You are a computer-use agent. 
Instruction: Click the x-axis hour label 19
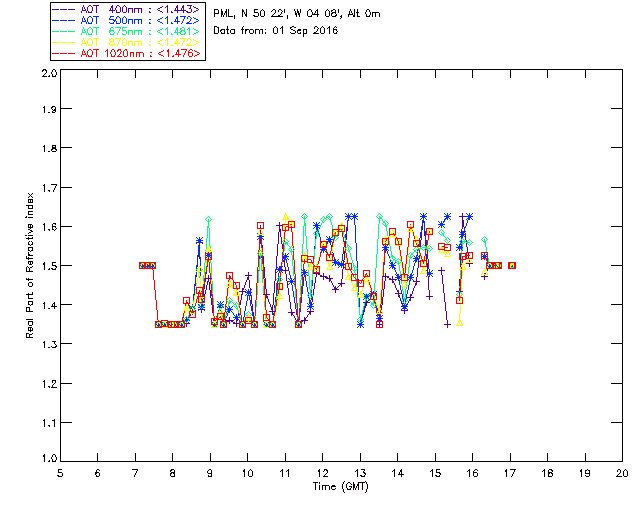point(585,473)
